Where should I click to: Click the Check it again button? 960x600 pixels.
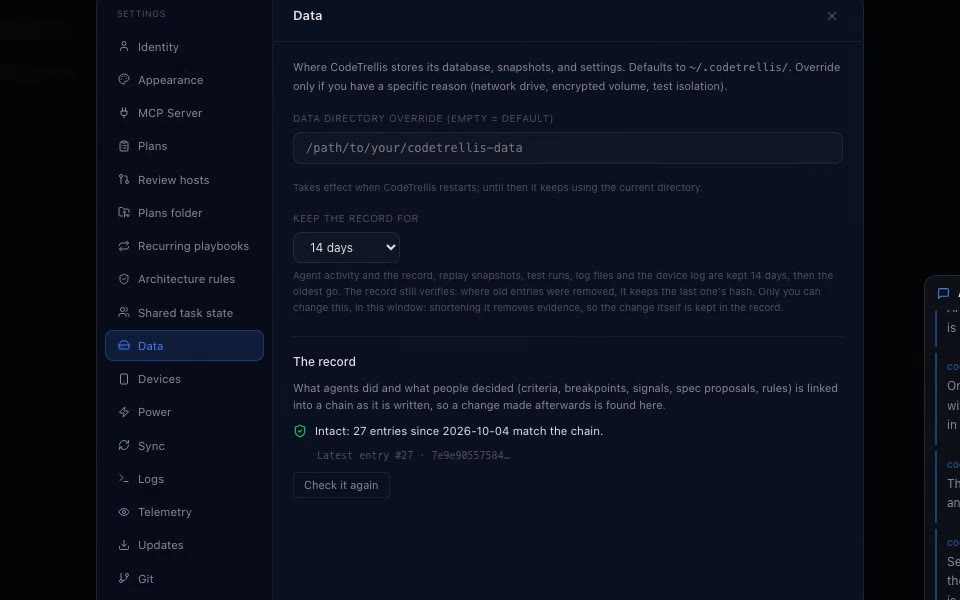pos(341,485)
